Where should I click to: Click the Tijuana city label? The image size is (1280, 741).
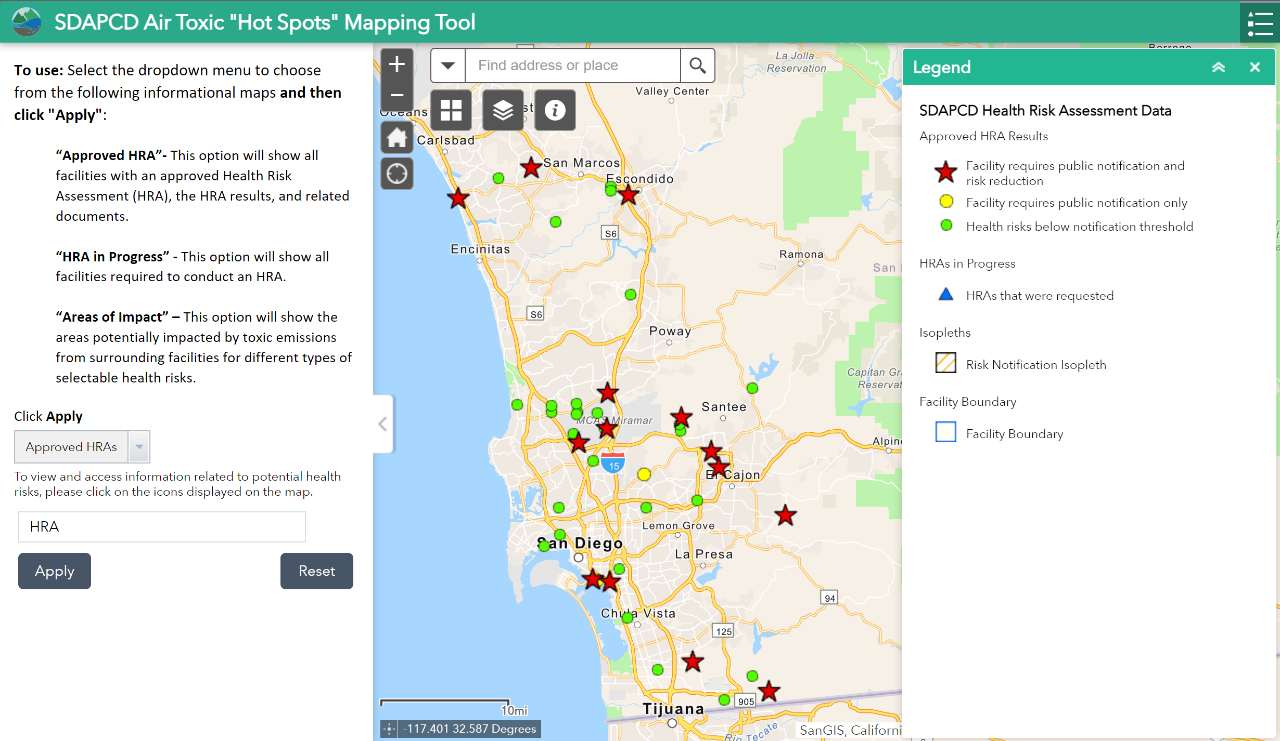[x=672, y=709]
